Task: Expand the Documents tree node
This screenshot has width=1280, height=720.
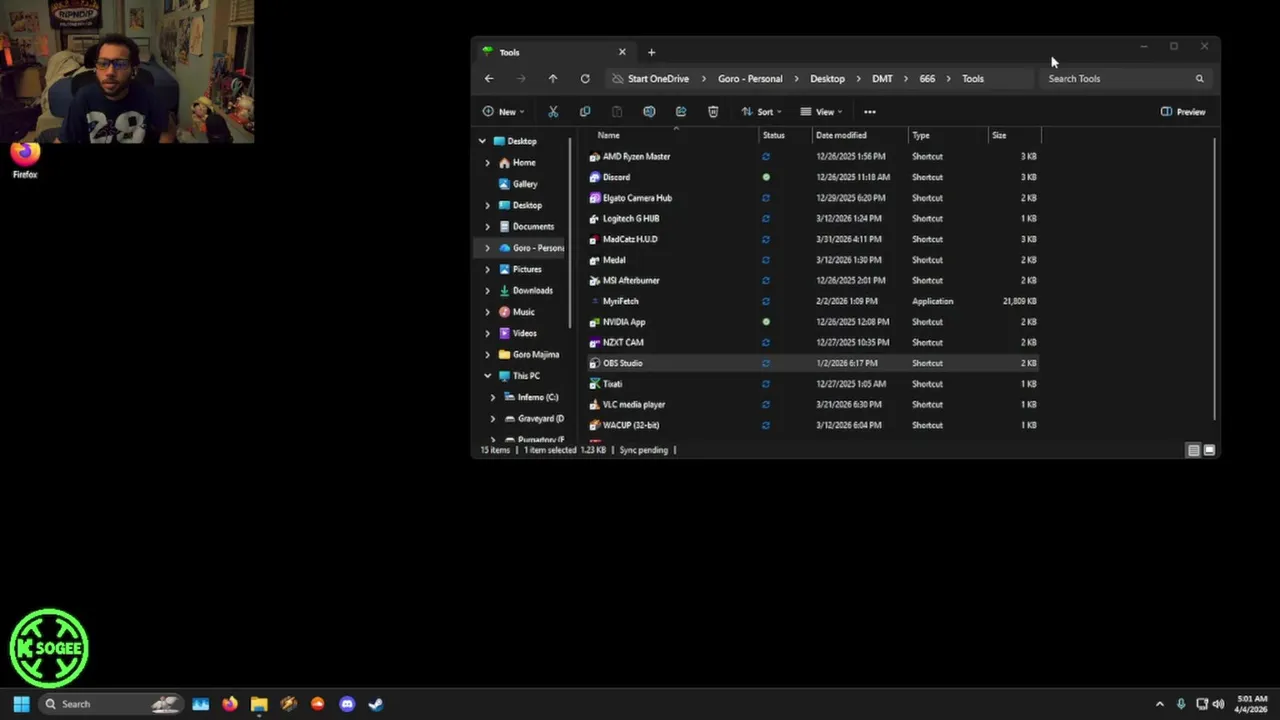Action: pyautogui.click(x=488, y=226)
